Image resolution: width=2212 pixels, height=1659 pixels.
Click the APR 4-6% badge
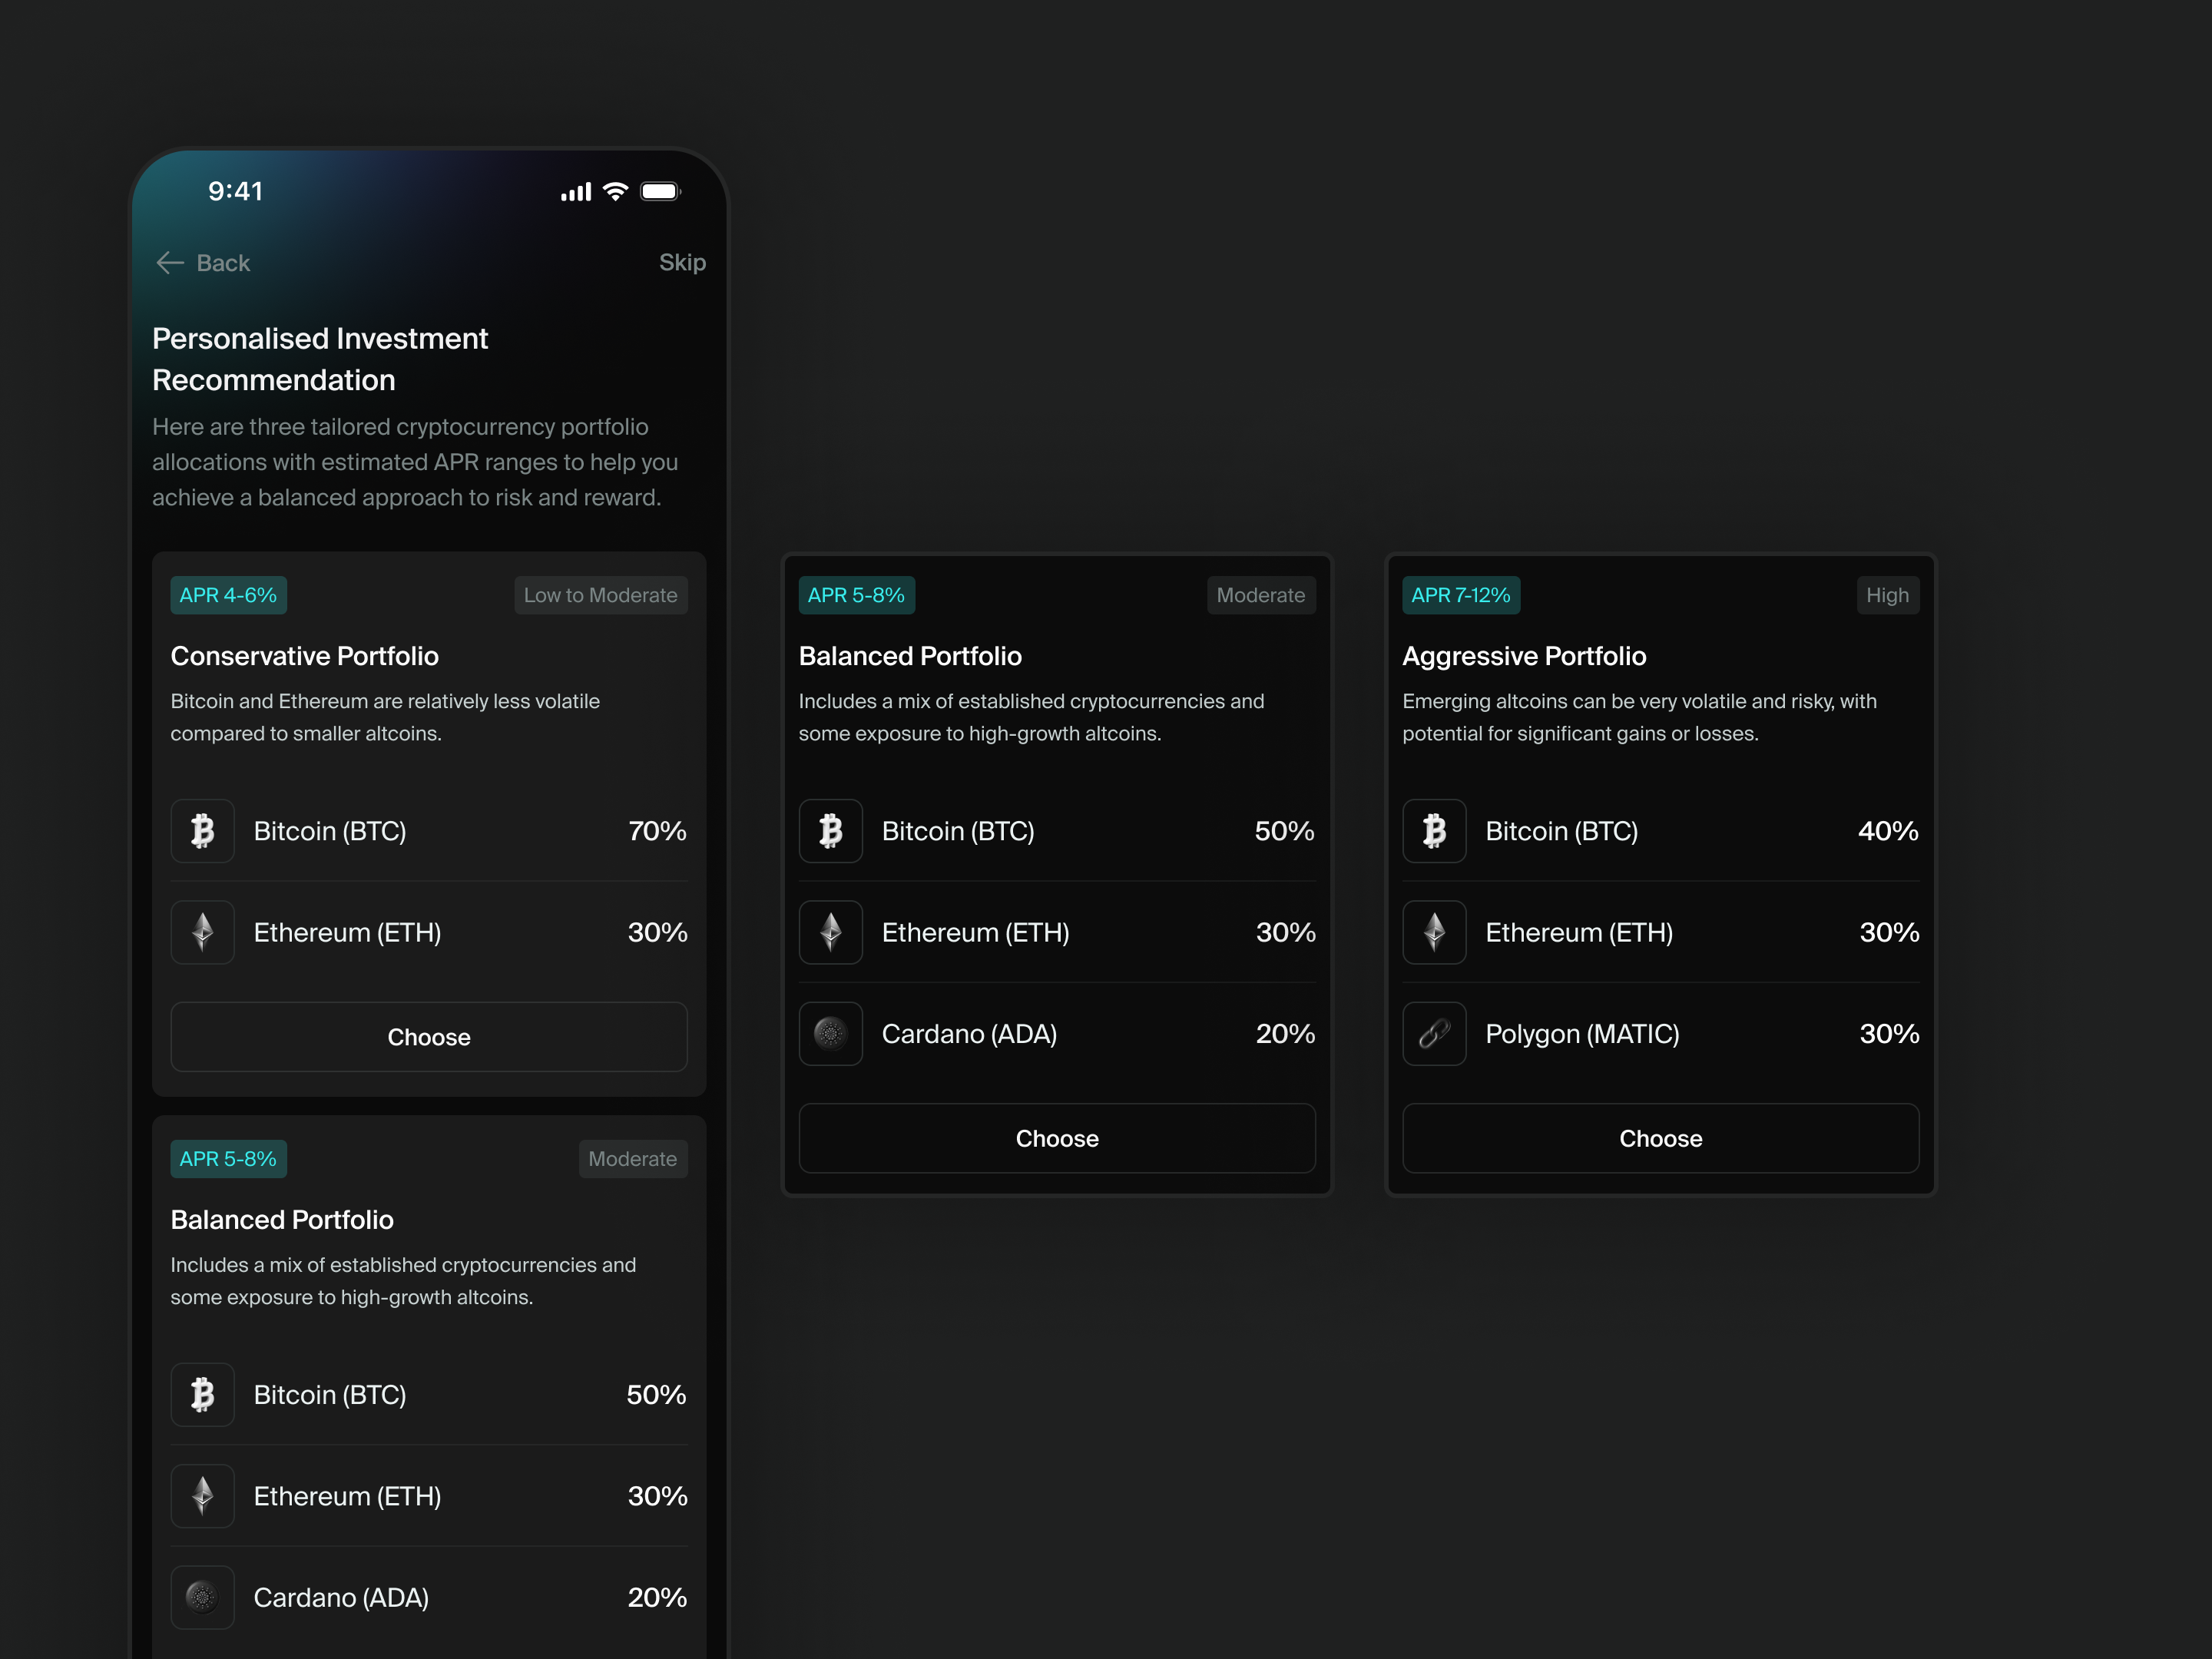pyautogui.click(x=228, y=595)
